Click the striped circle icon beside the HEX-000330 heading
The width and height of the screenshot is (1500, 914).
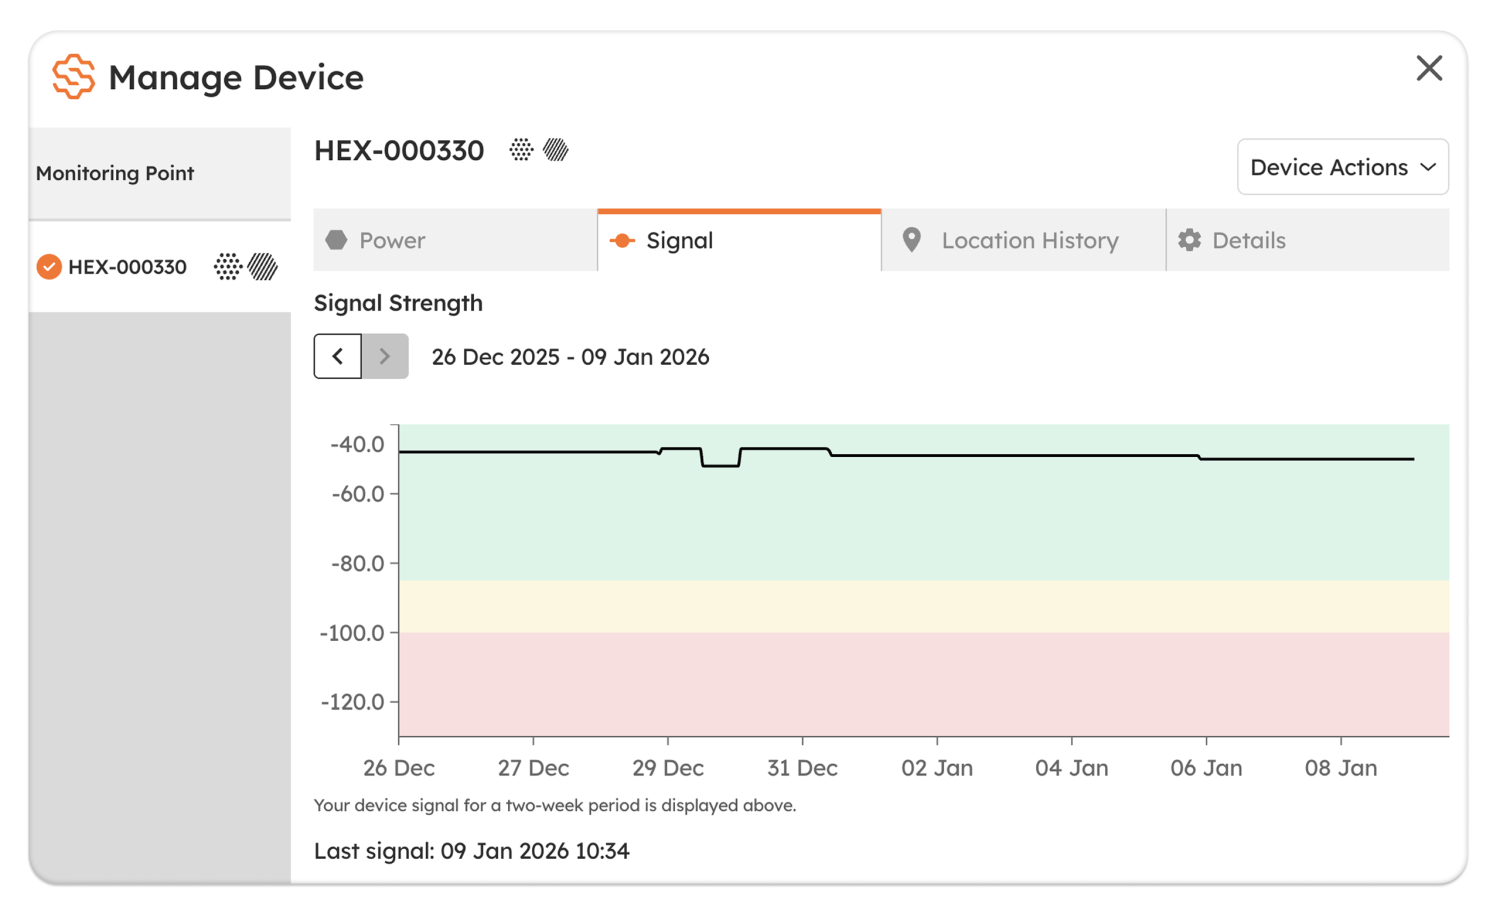556,150
